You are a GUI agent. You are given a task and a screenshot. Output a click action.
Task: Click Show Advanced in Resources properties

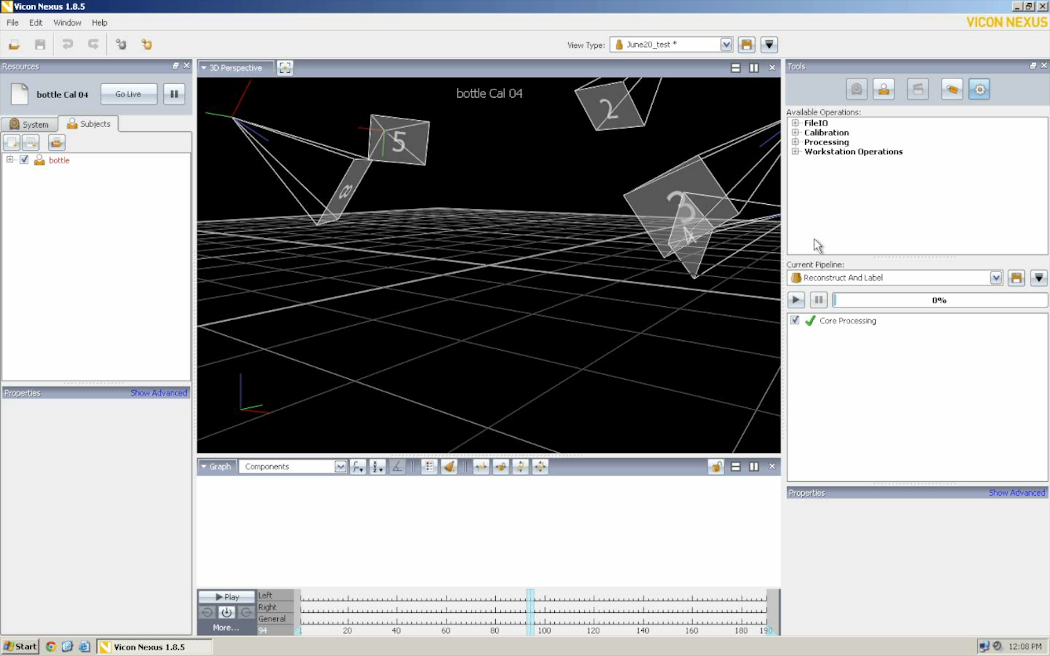pos(159,393)
